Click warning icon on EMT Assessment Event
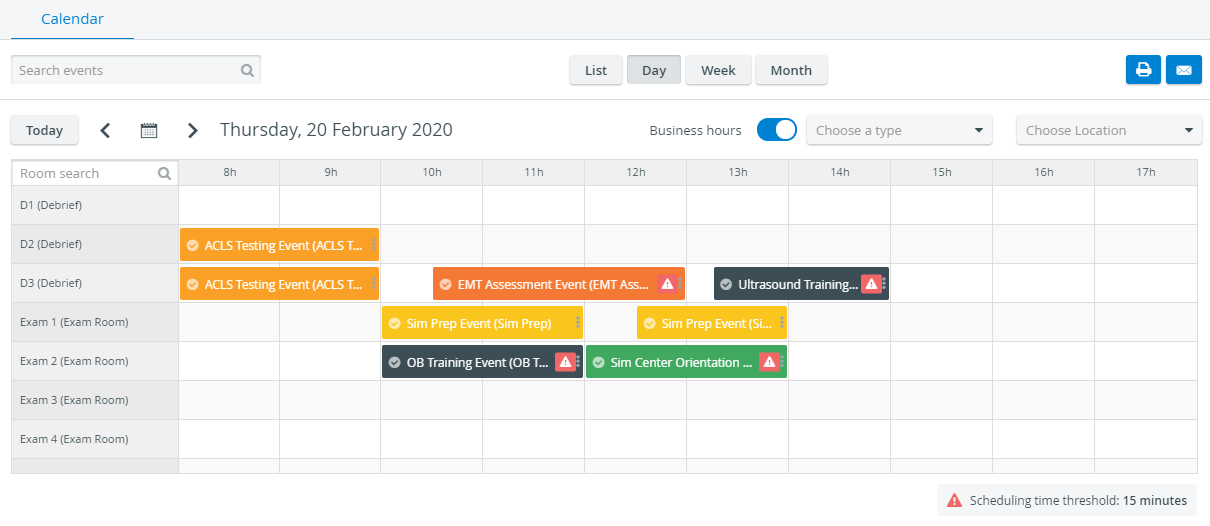The image size is (1210, 526). 667,284
